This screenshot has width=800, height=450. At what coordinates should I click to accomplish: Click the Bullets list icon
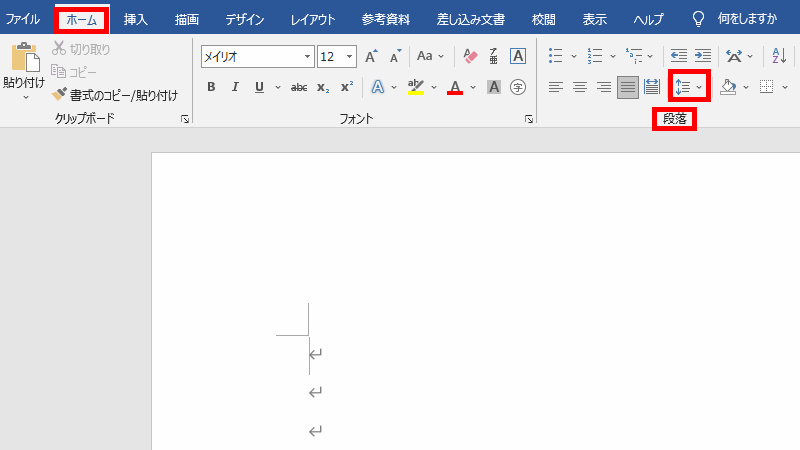pyautogui.click(x=556, y=56)
